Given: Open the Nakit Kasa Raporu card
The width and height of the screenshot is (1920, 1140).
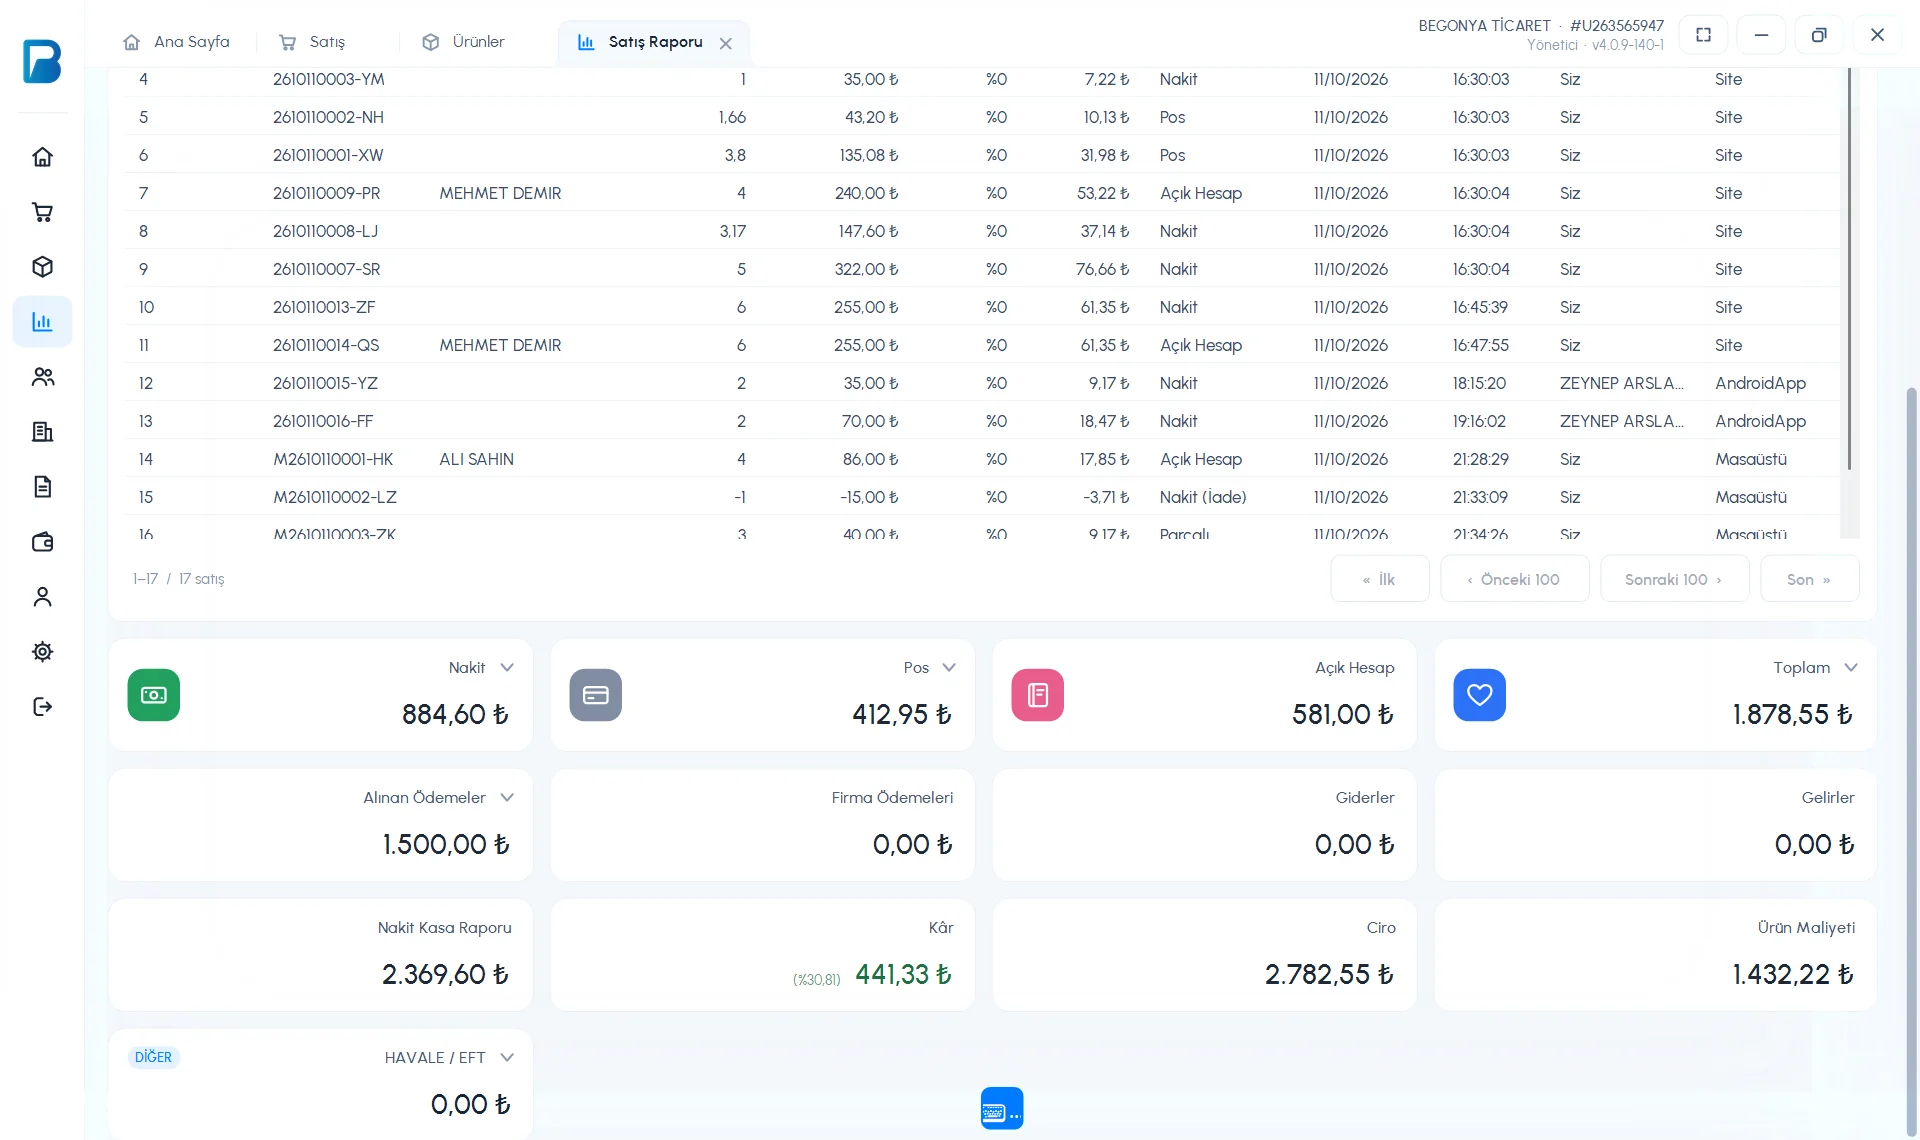Looking at the screenshot, I should point(321,955).
